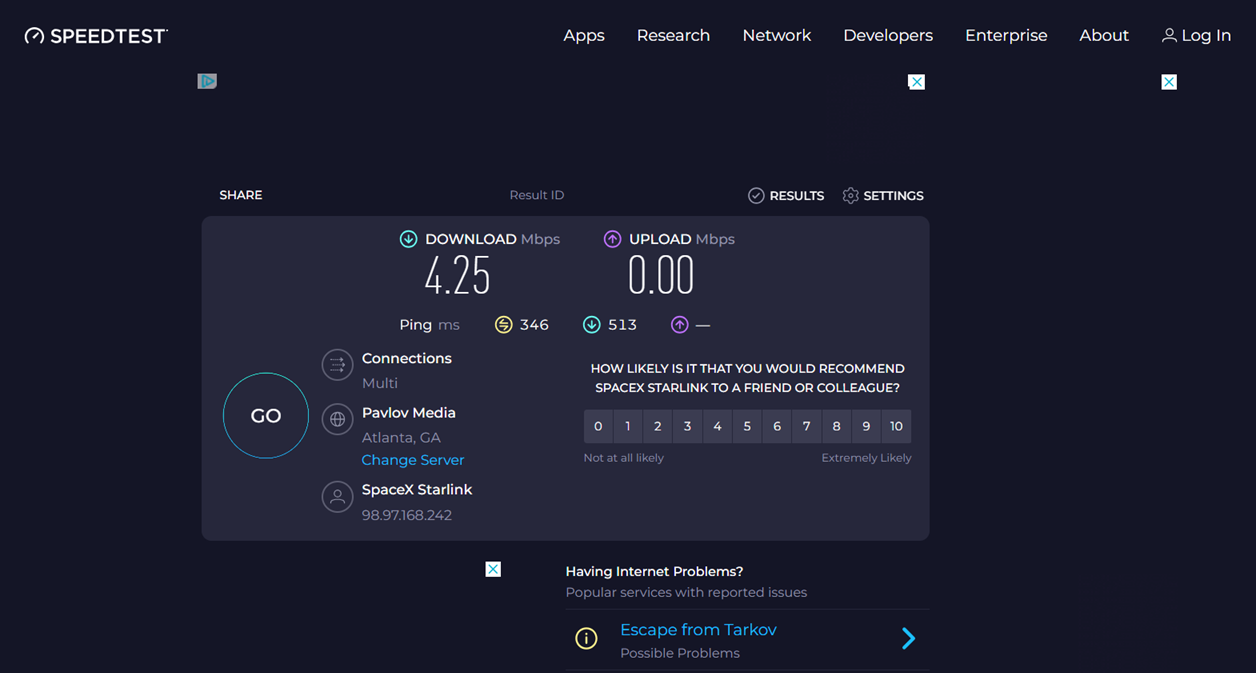Start the test with the GO button
This screenshot has width=1256, height=673.
coord(266,416)
